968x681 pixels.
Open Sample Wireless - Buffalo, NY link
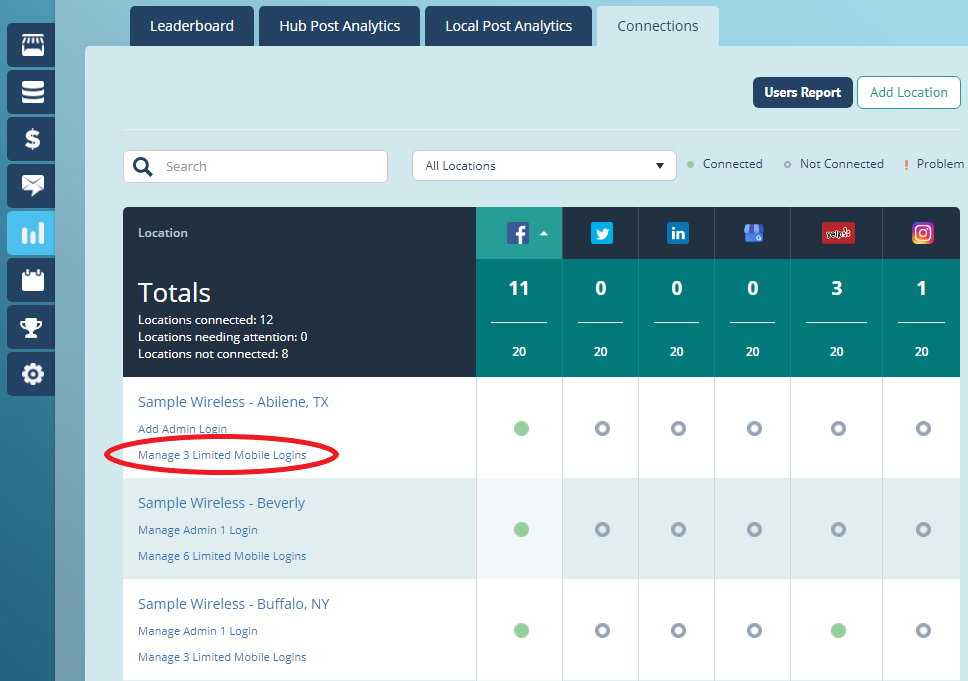click(x=233, y=604)
